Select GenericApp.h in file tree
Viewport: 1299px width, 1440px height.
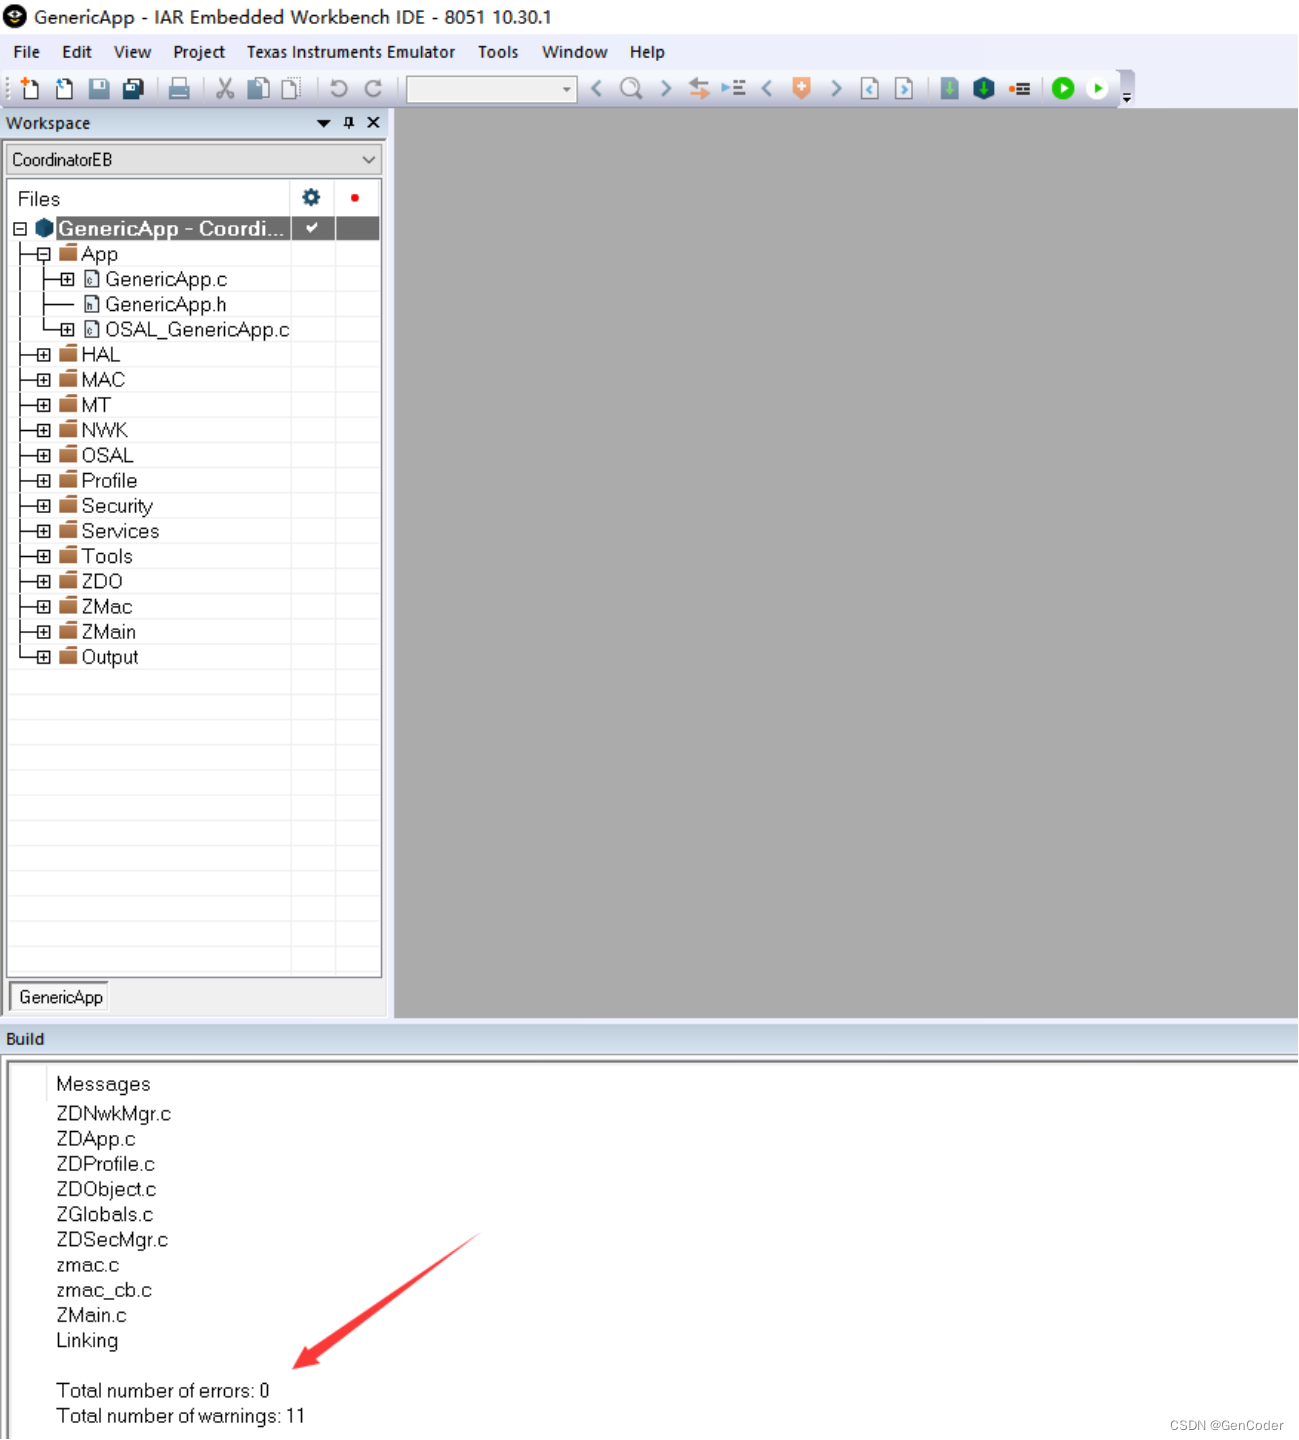coord(165,304)
